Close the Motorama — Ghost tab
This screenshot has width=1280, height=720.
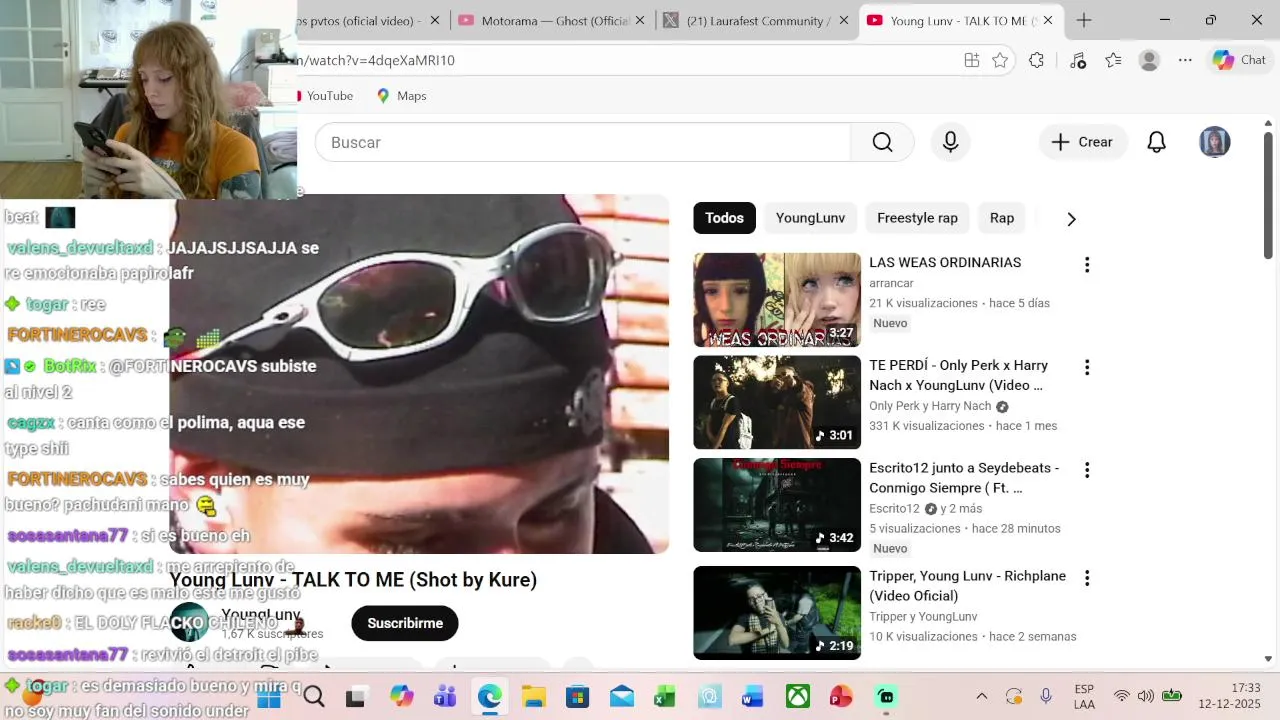coord(640,20)
